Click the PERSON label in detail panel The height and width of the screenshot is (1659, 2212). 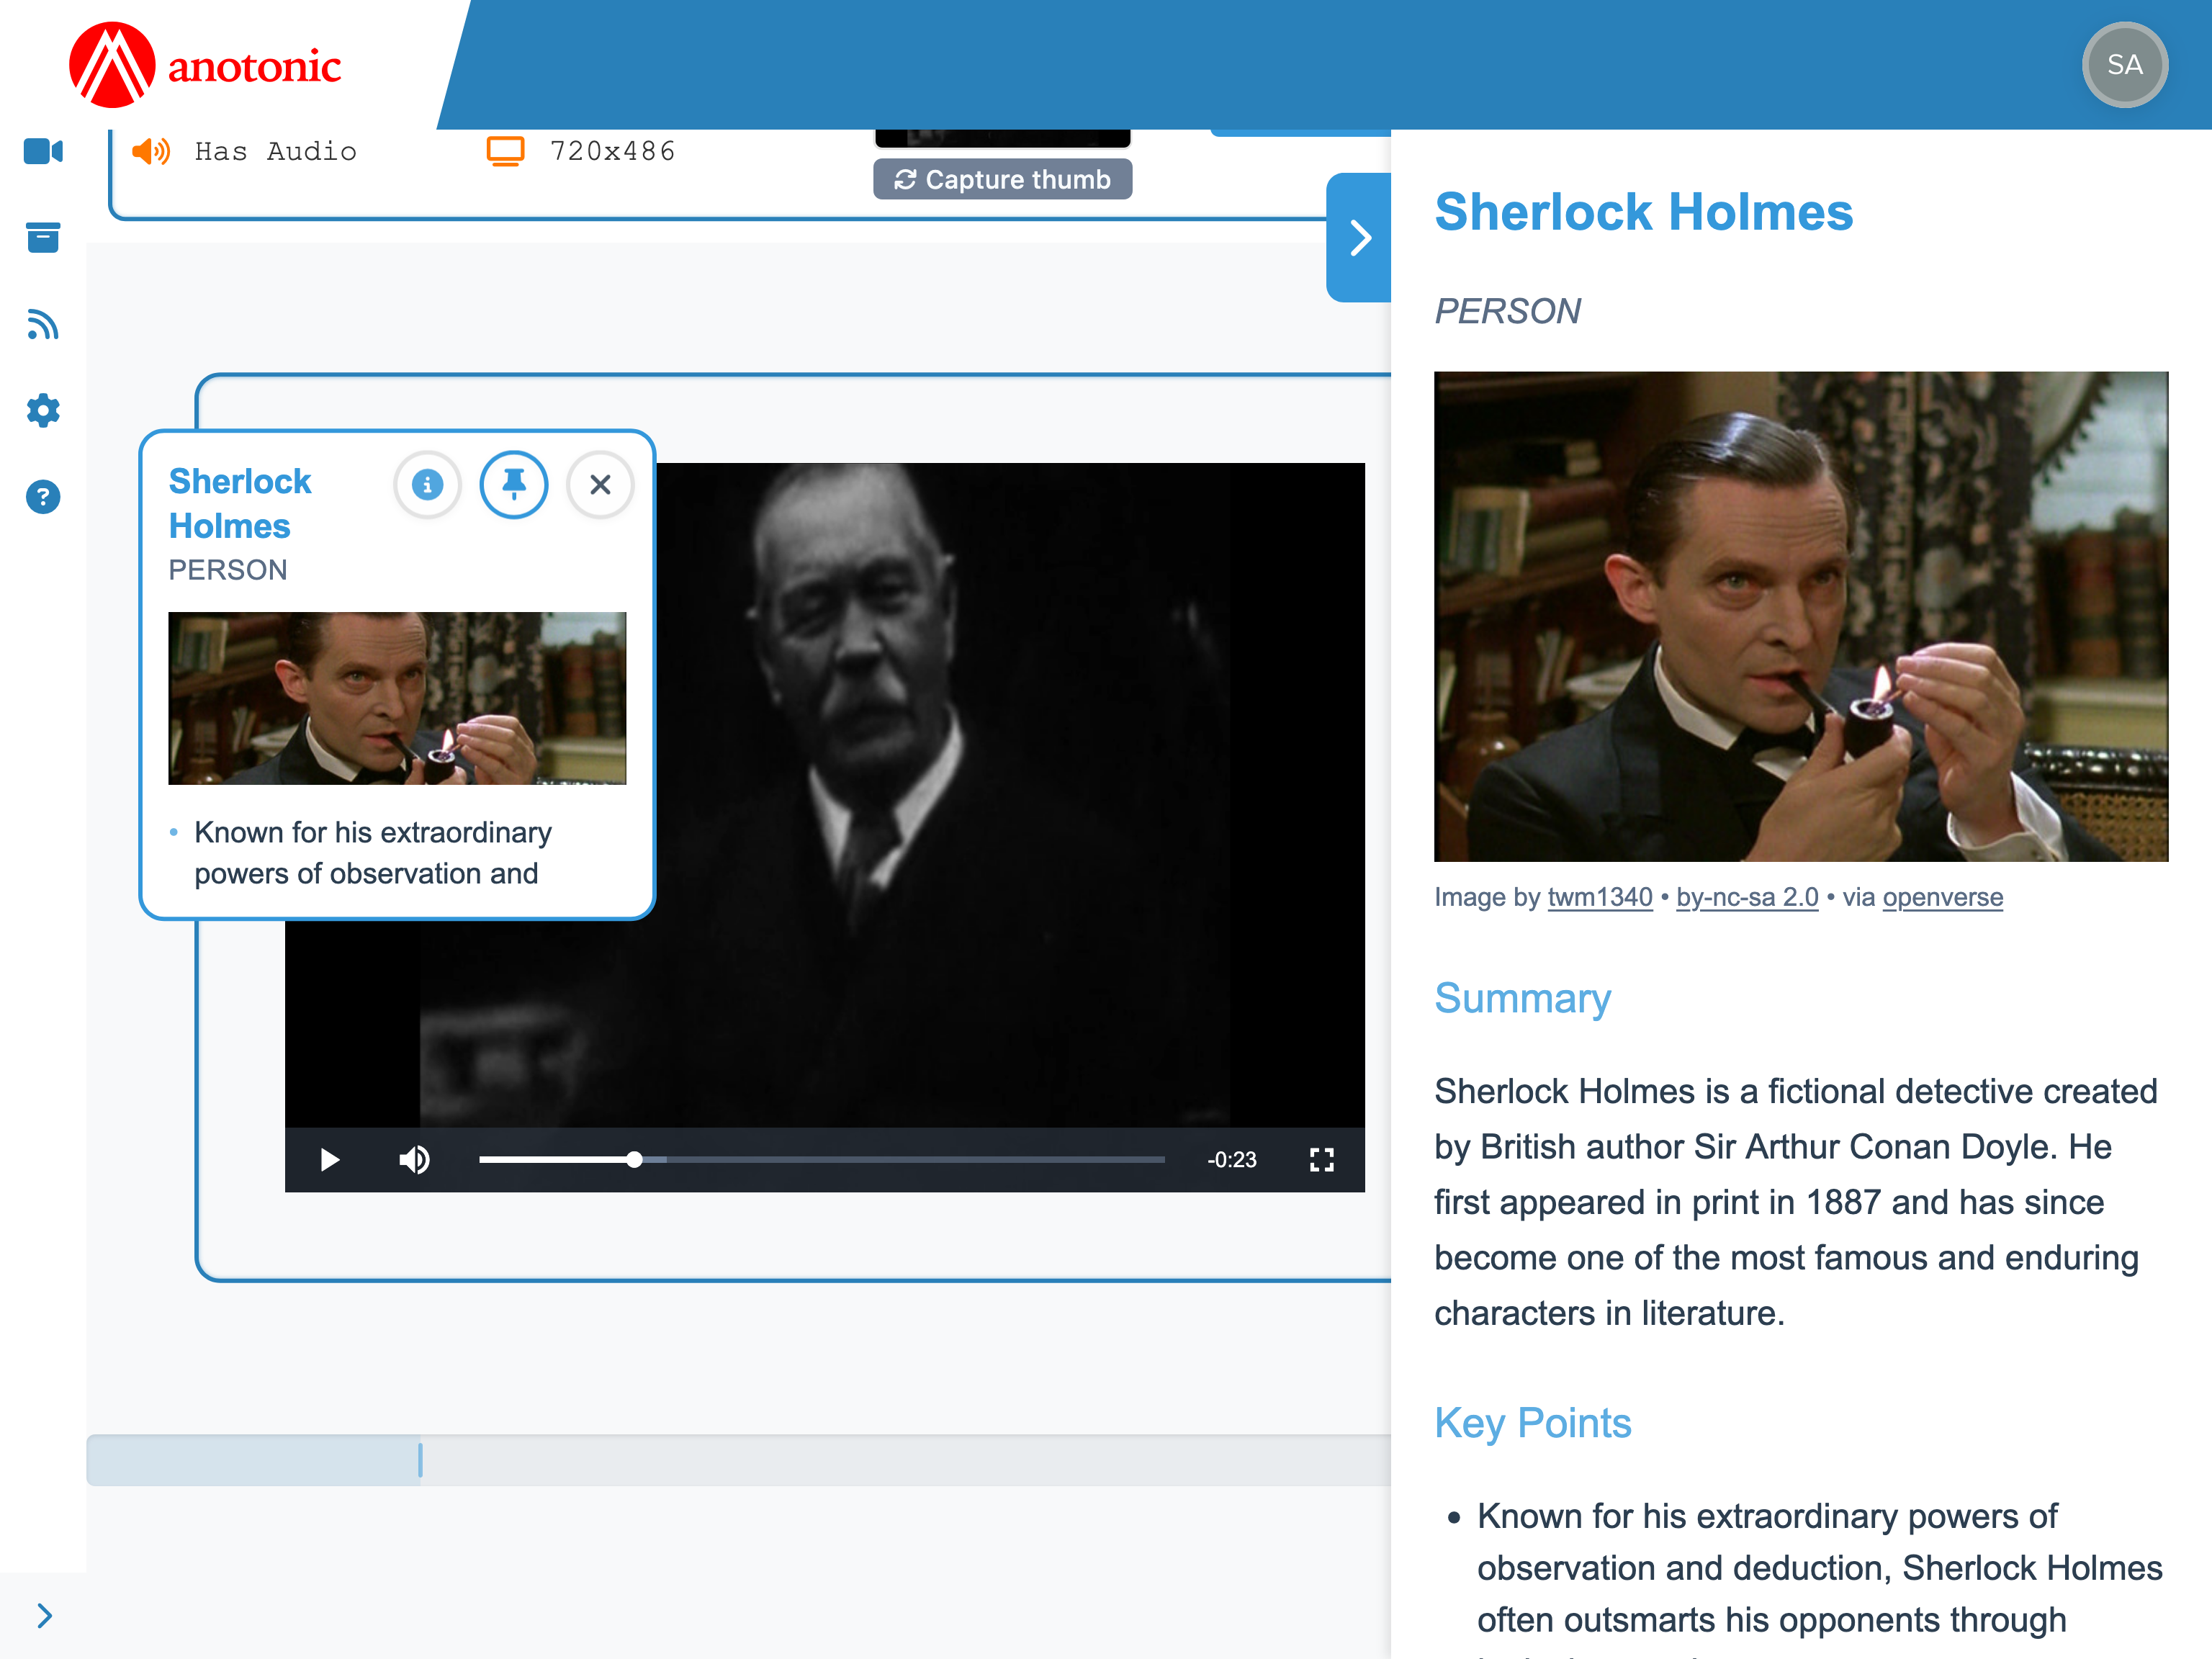(1507, 311)
